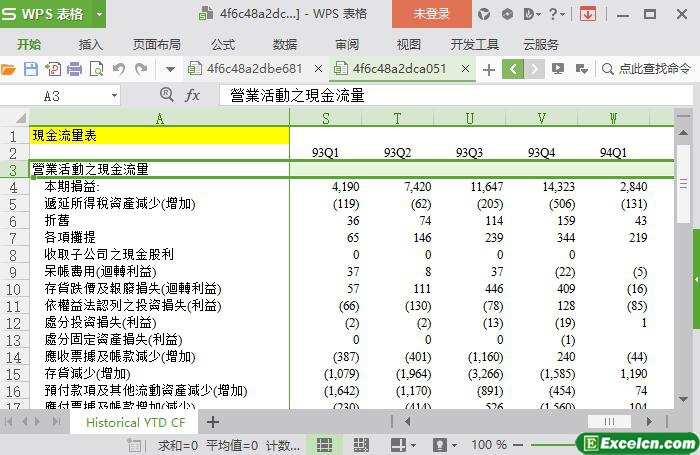Open the help question mark menu
Image resolution: width=700 pixels, height=455 pixels.
tap(556, 14)
